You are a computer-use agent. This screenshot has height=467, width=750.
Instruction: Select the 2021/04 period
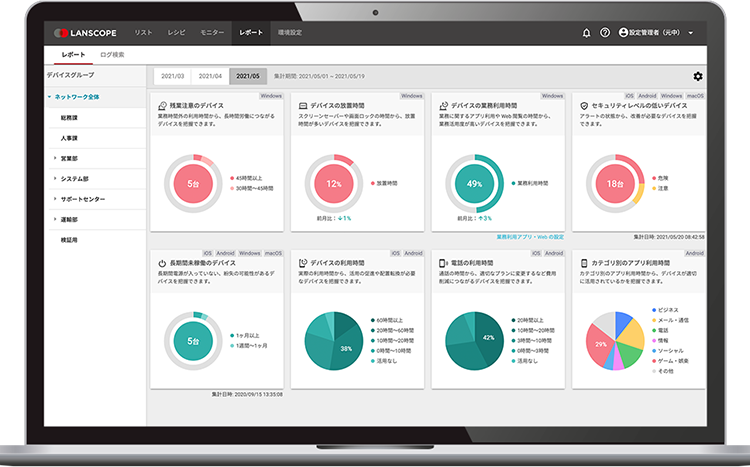[210, 76]
